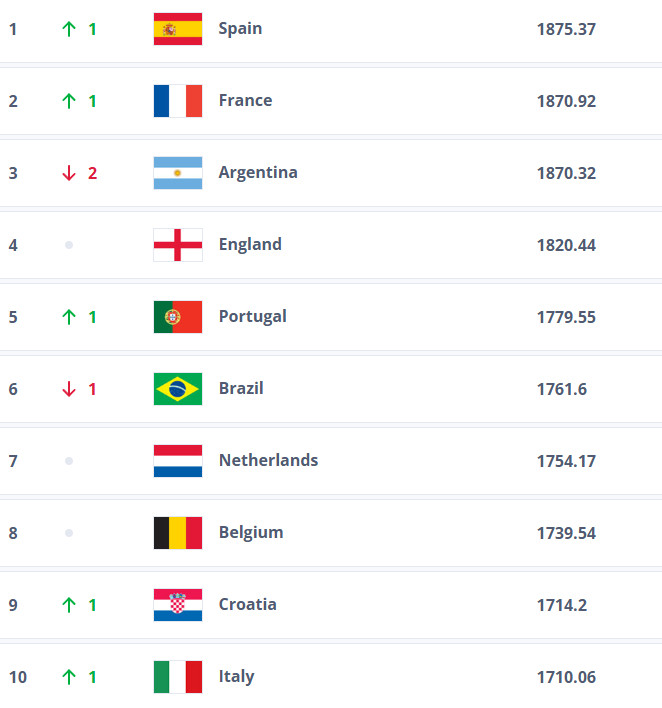Click England's no-change dot indicator
Screen dimensions: 662x708
(69, 245)
